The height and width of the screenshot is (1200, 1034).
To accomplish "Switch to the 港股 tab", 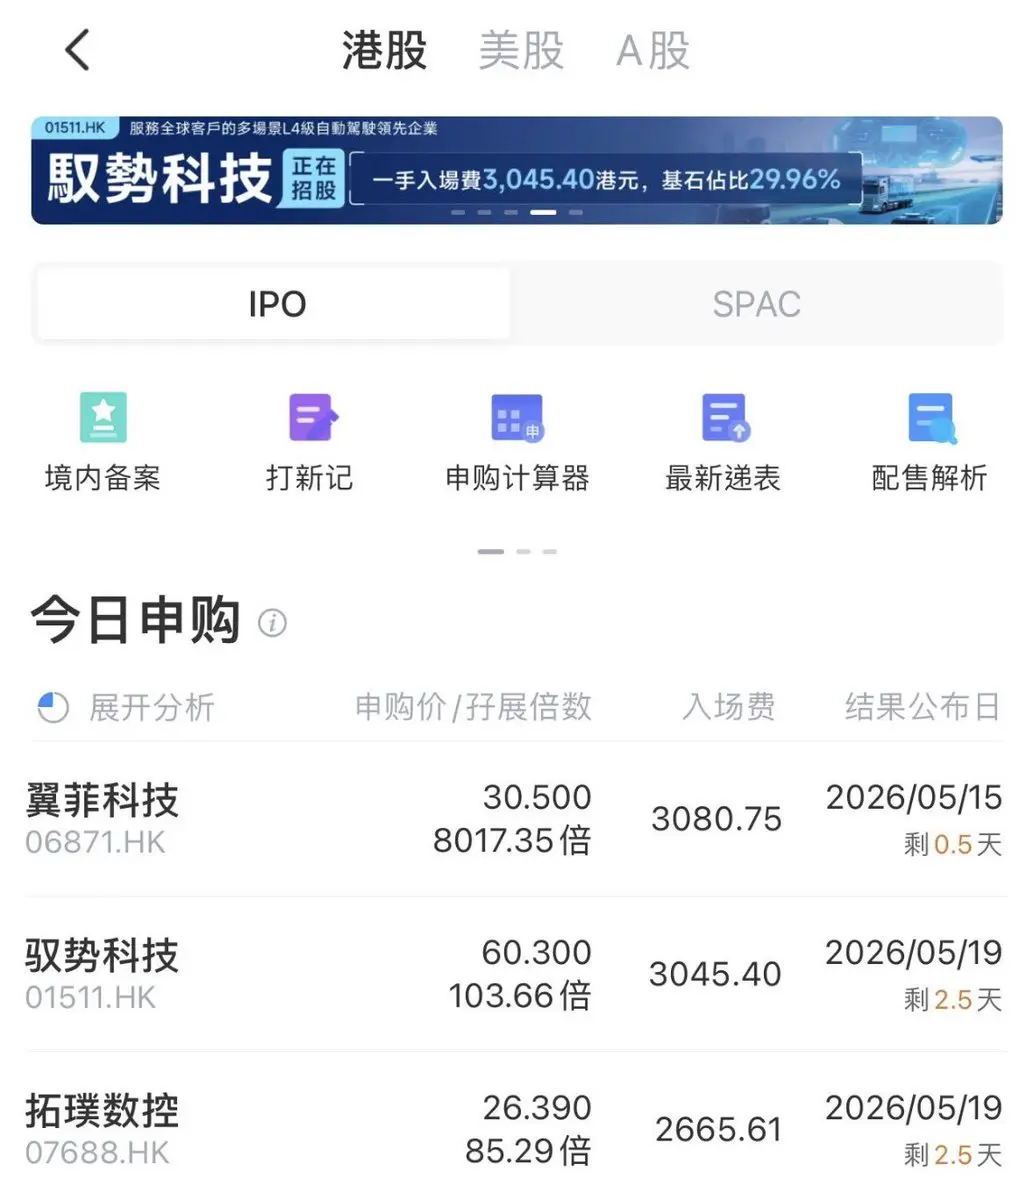I will 384,50.
